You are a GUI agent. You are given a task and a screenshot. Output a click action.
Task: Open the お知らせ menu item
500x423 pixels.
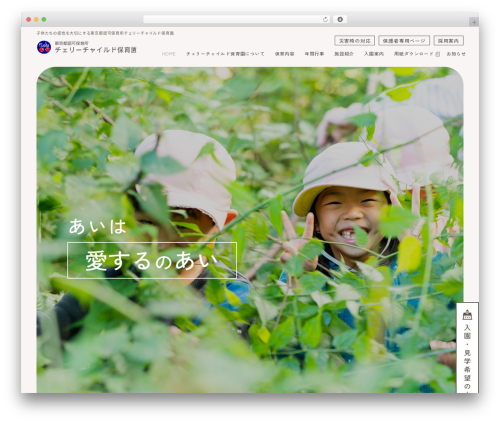(x=456, y=54)
